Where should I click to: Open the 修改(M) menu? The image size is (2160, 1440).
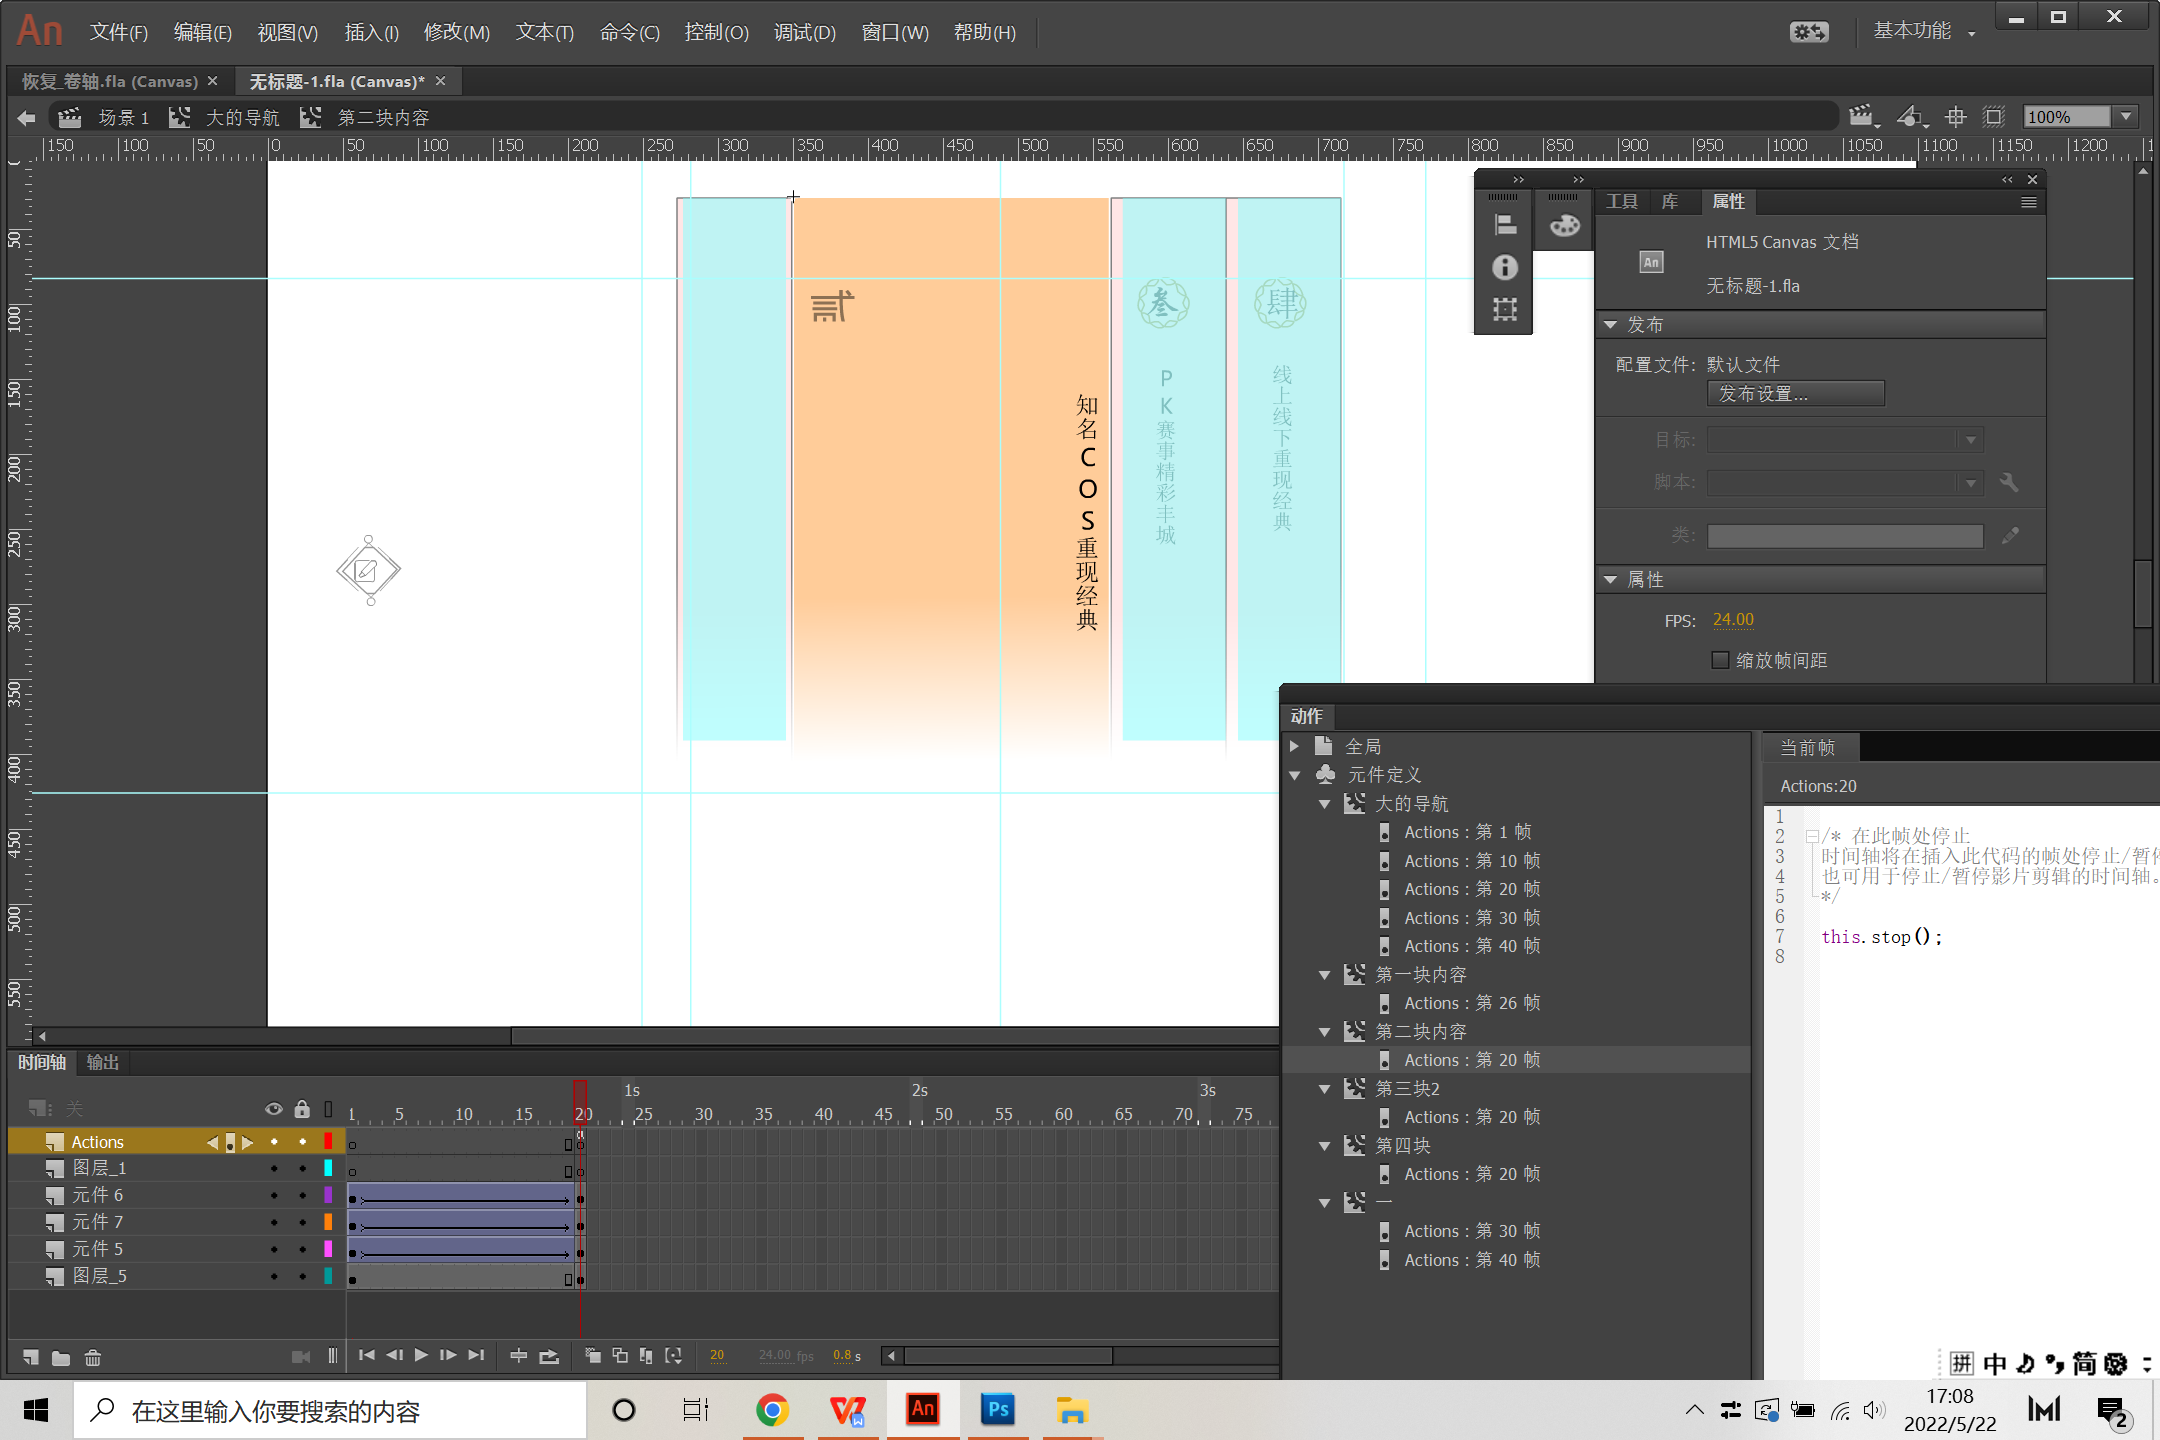tap(456, 32)
